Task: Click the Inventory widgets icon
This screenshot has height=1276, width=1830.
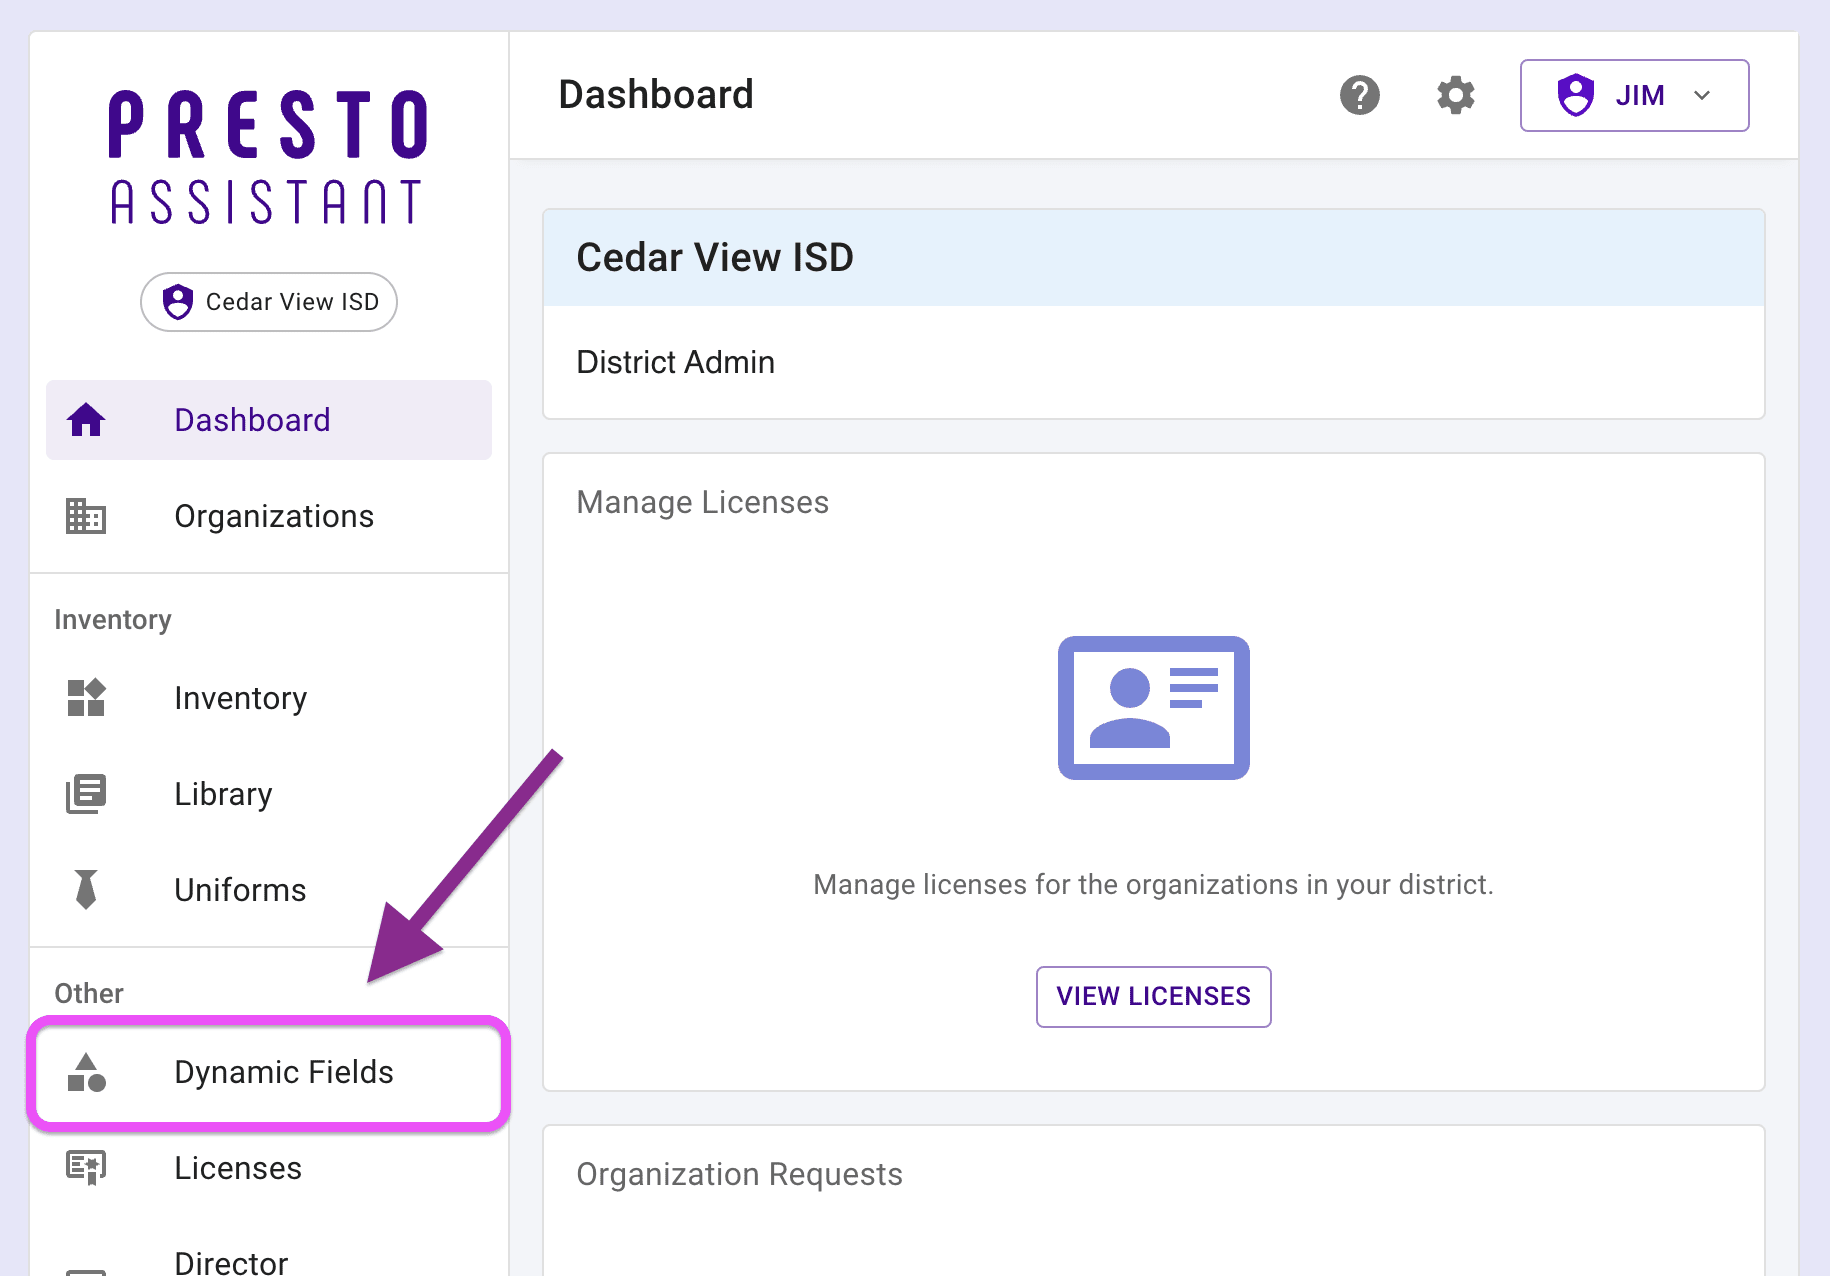Action: click(x=86, y=698)
